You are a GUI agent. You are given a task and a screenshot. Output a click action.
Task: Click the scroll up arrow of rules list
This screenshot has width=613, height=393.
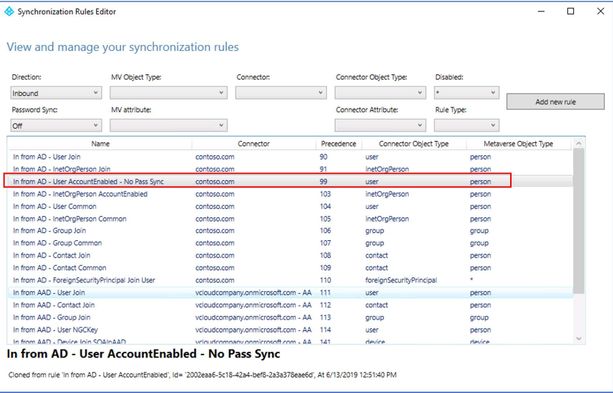pyautogui.click(x=579, y=144)
